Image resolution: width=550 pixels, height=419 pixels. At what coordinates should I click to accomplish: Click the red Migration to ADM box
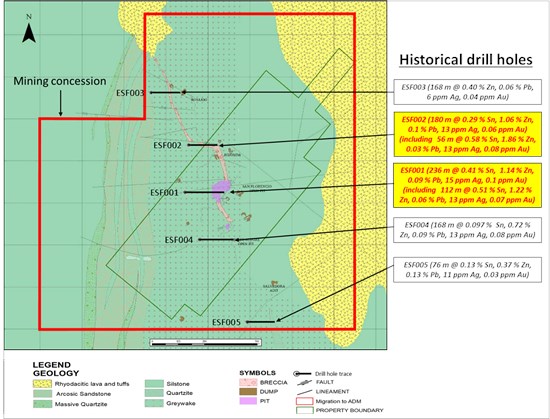click(x=304, y=401)
